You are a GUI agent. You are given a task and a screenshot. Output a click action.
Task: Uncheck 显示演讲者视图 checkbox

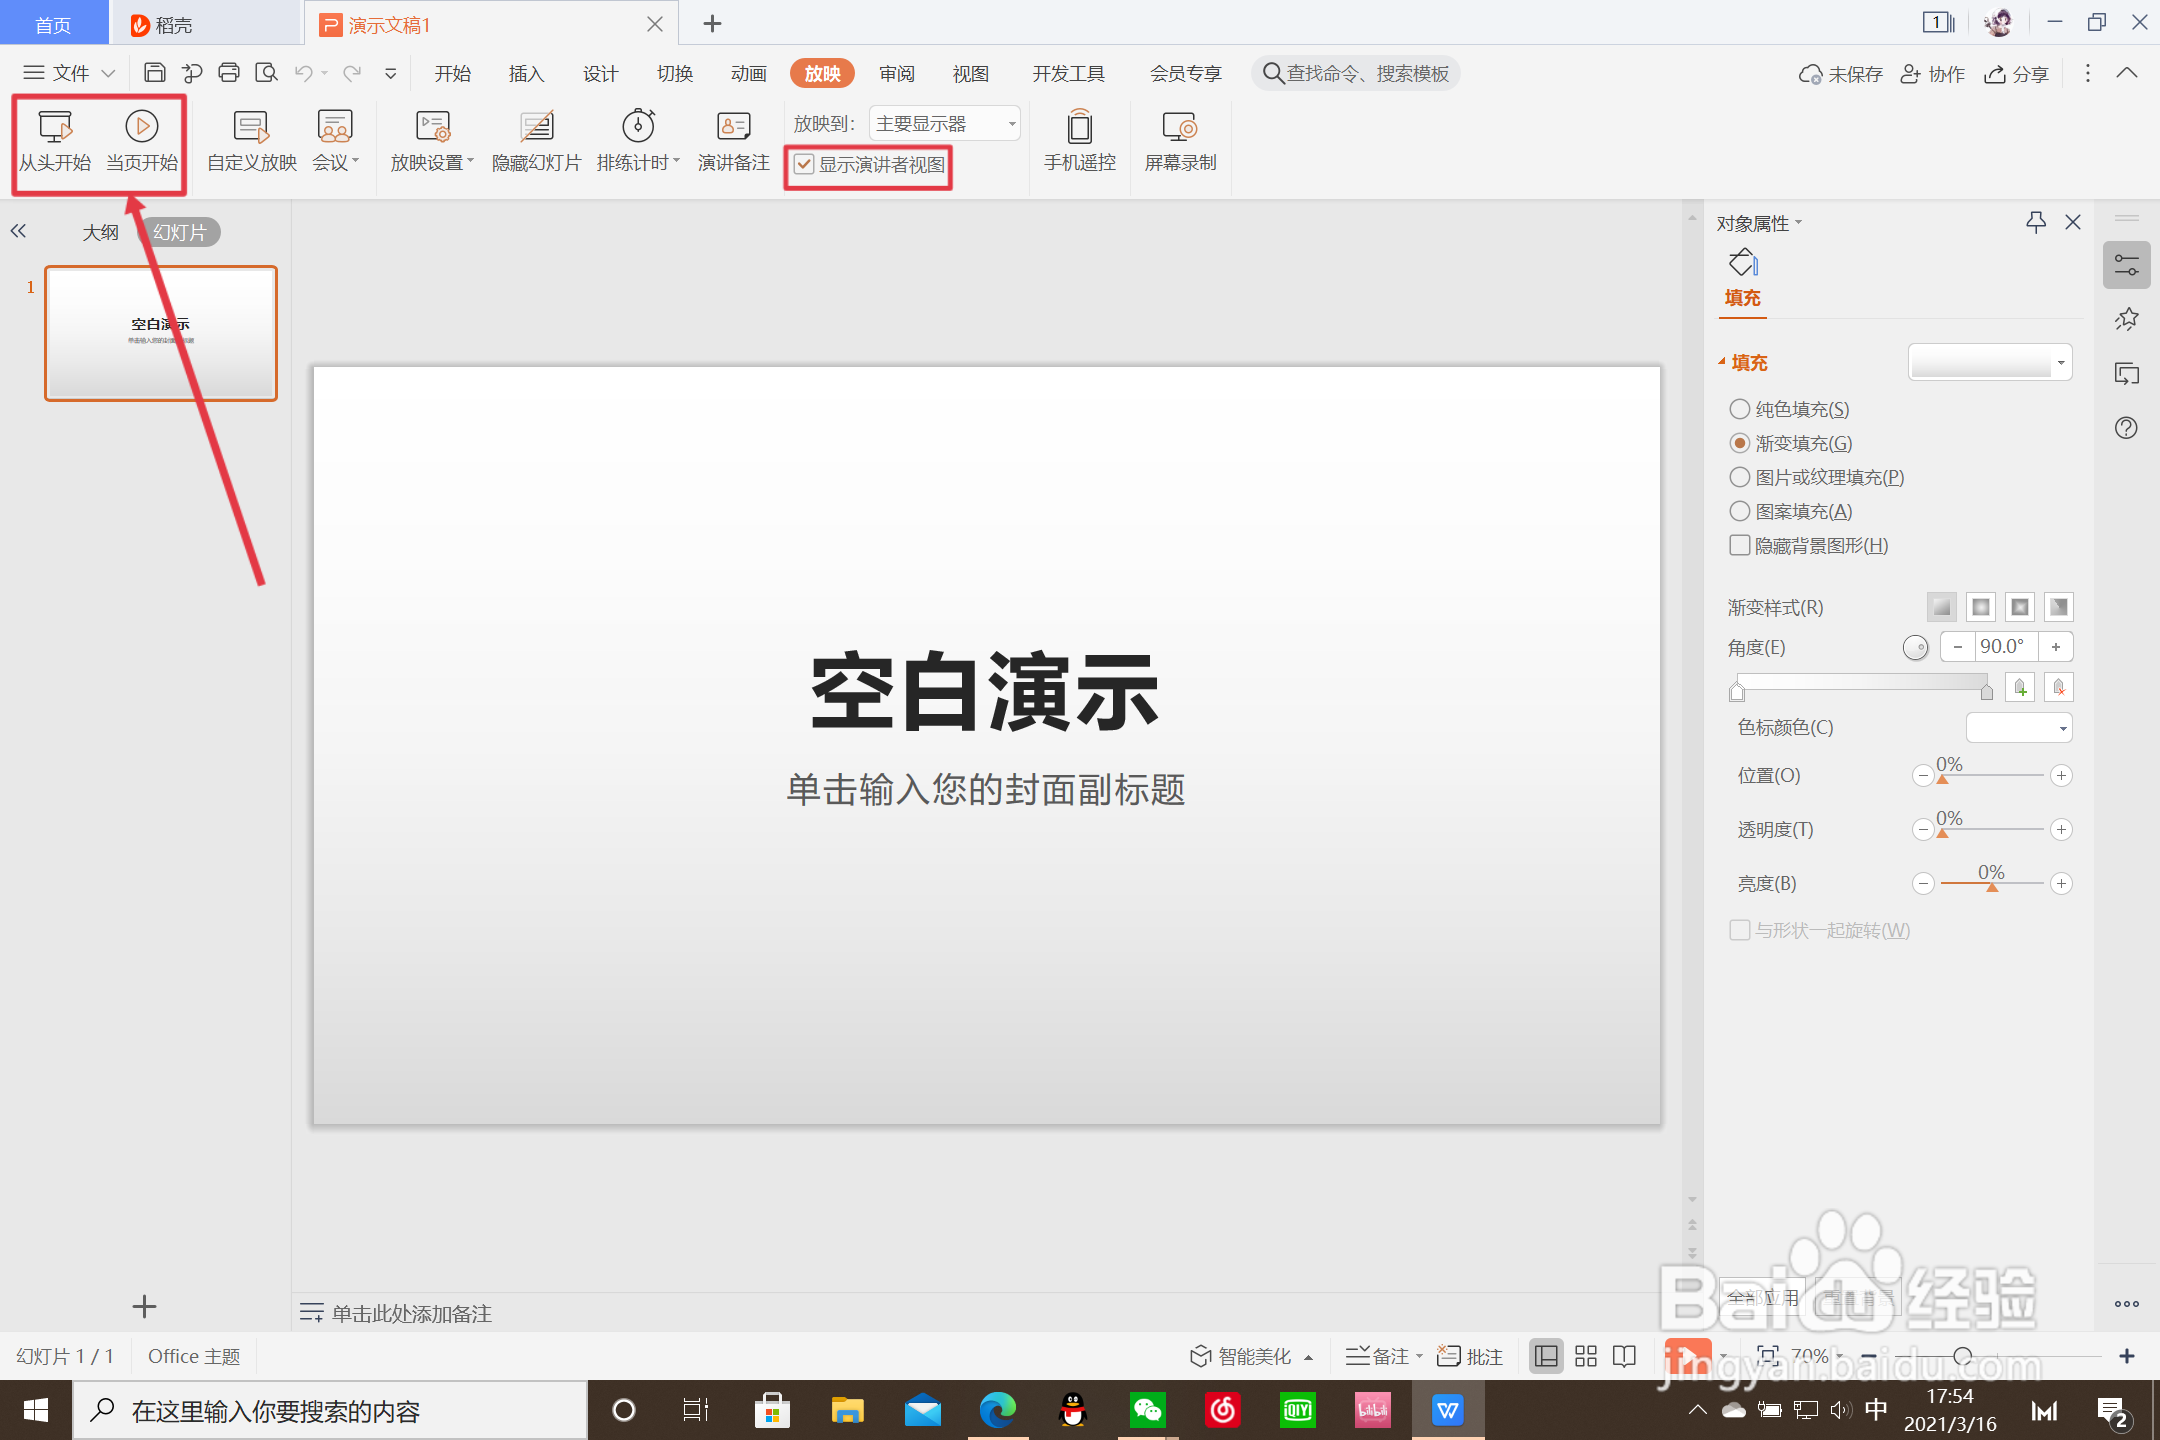pyautogui.click(x=804, y=165)
